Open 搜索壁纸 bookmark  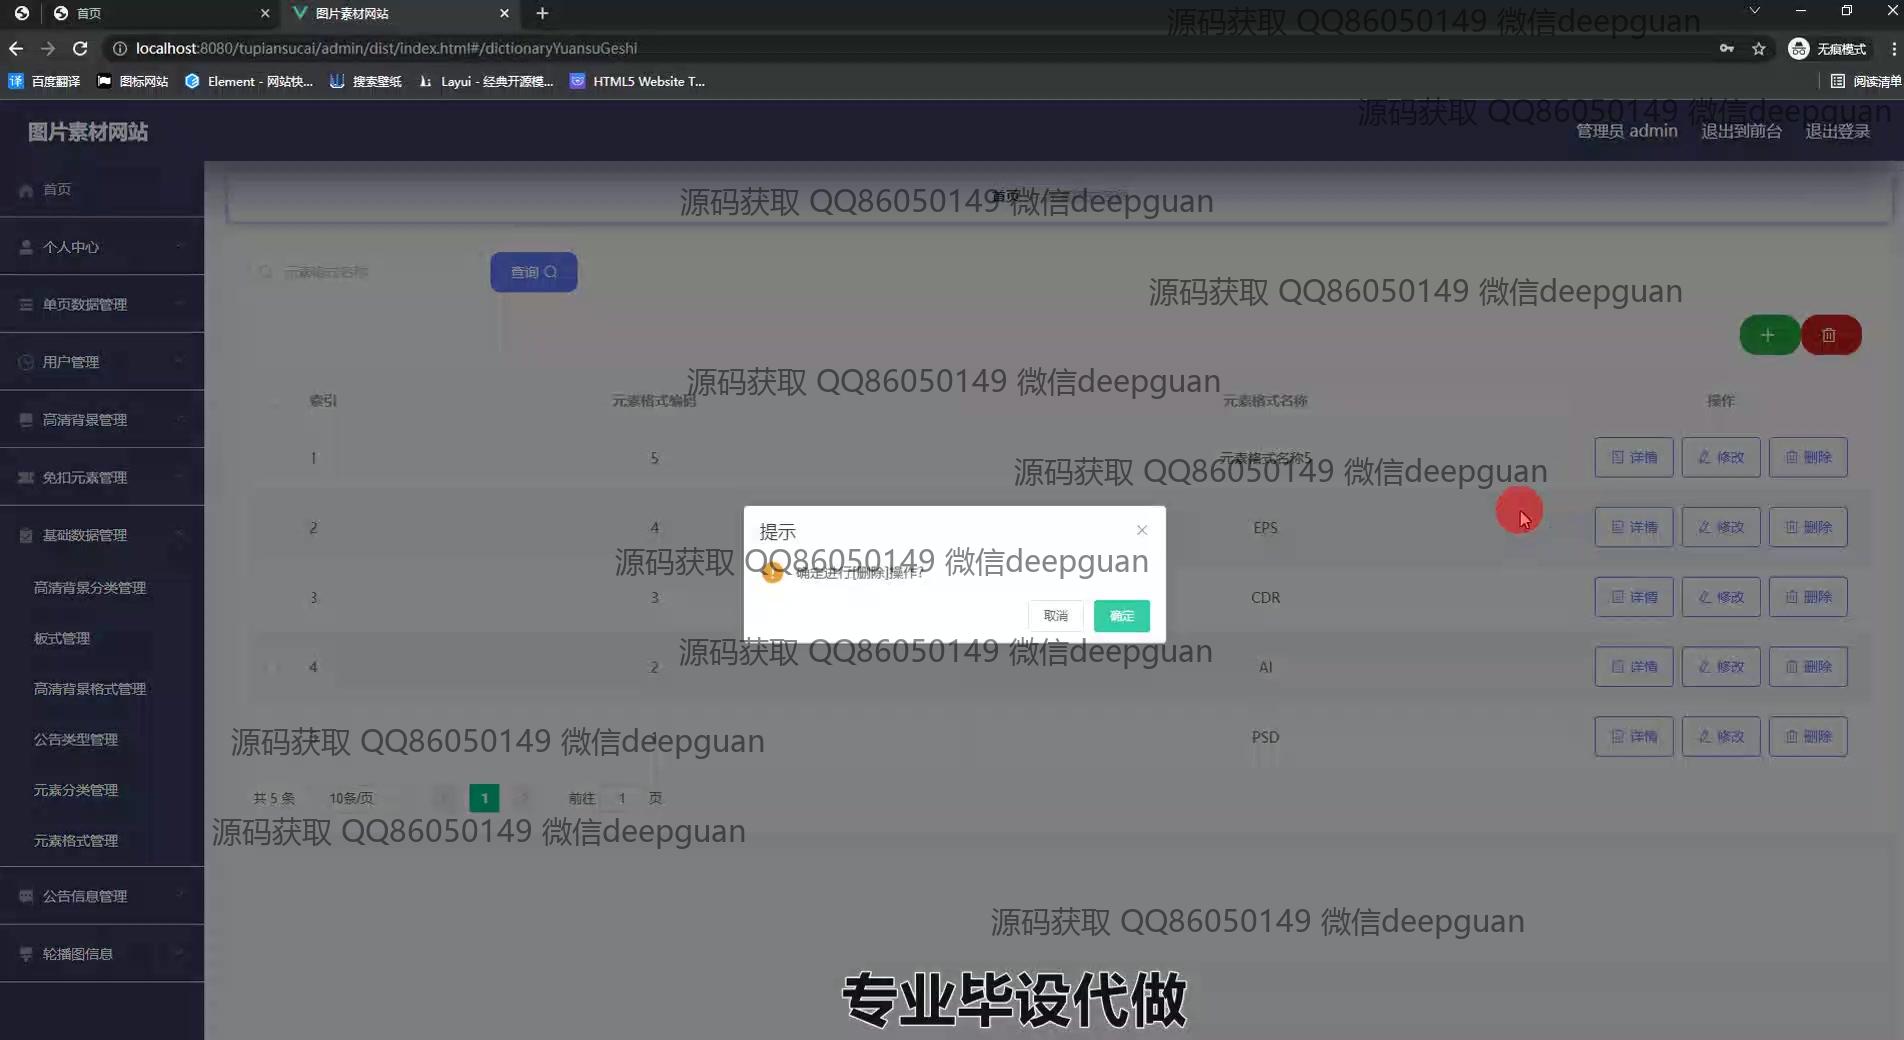(x=365, y=81)
